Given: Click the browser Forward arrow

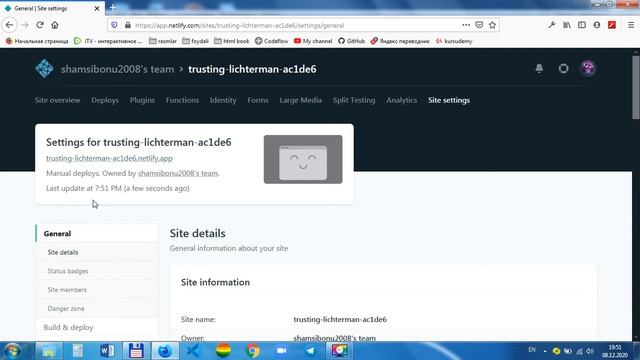Looking at the screenshot, I should tap(25, 25).
